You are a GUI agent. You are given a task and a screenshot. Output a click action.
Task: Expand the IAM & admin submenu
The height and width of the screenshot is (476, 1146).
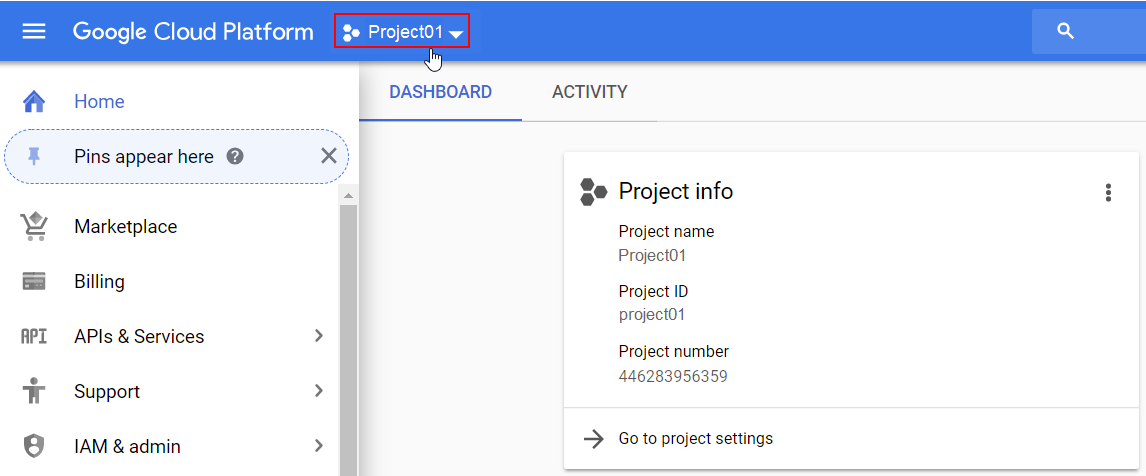point(319,446)
